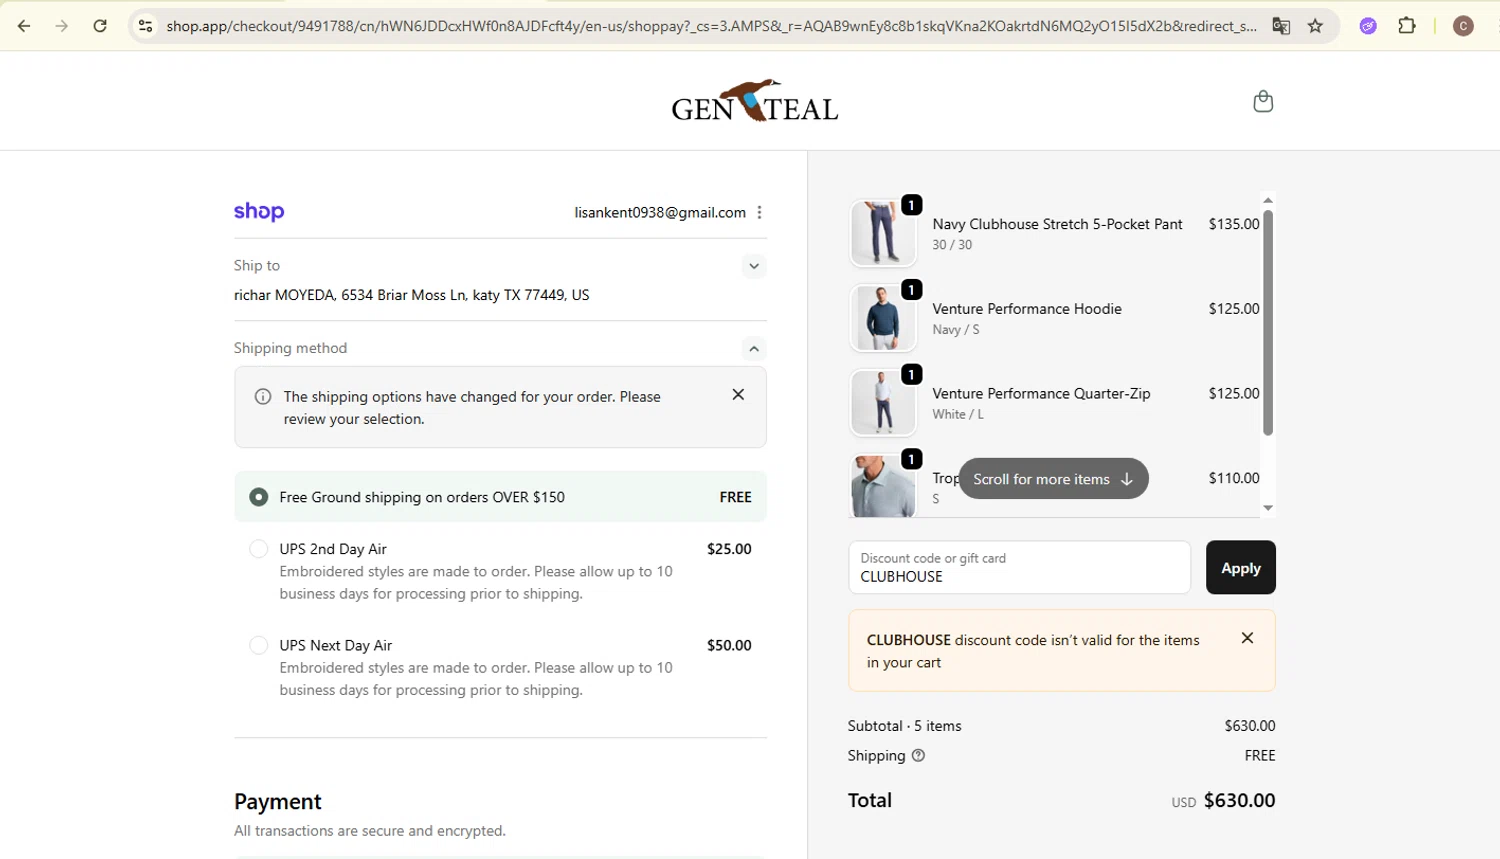This screenshot has width=1500, height=859.
Task: Click the Scroll for more items button
Action: tap(1053, 479)
